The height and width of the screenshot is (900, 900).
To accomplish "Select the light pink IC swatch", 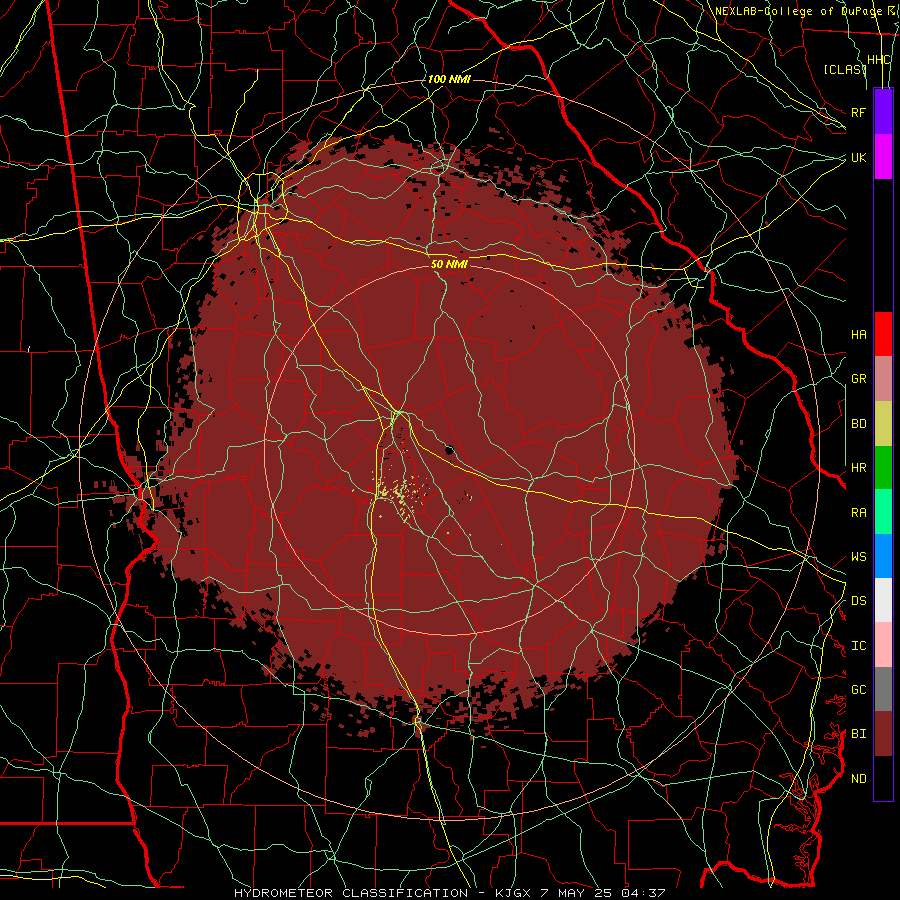I will pyautogui.click(x=883, y=645).
